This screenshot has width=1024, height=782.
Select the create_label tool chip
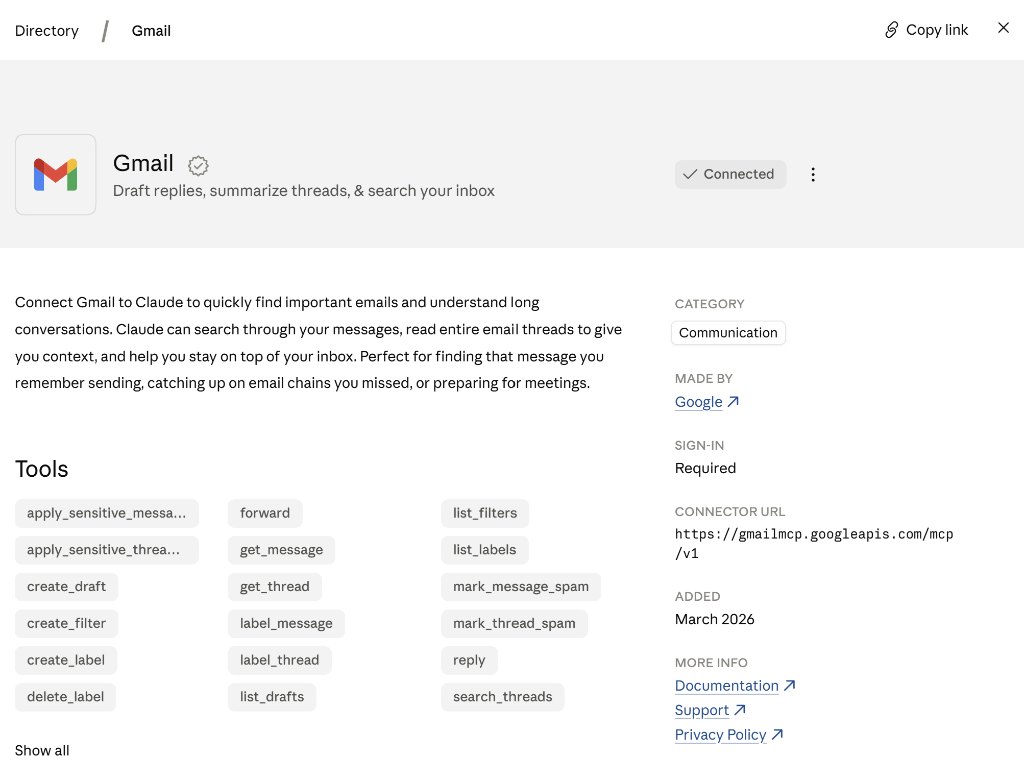65,660
